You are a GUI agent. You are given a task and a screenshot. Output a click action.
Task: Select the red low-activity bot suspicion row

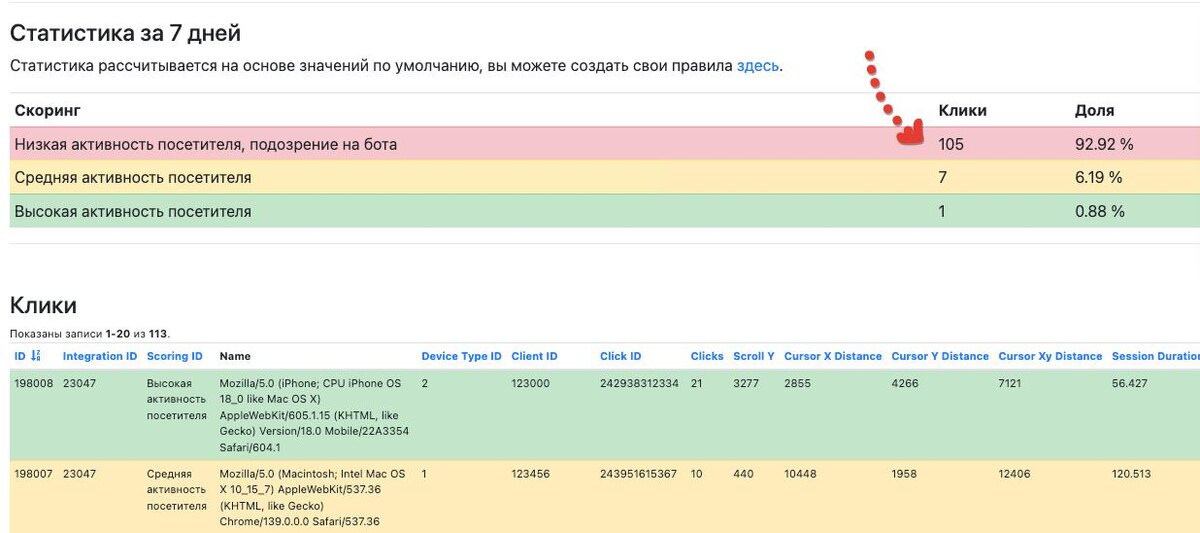click(x=605, y=144)
